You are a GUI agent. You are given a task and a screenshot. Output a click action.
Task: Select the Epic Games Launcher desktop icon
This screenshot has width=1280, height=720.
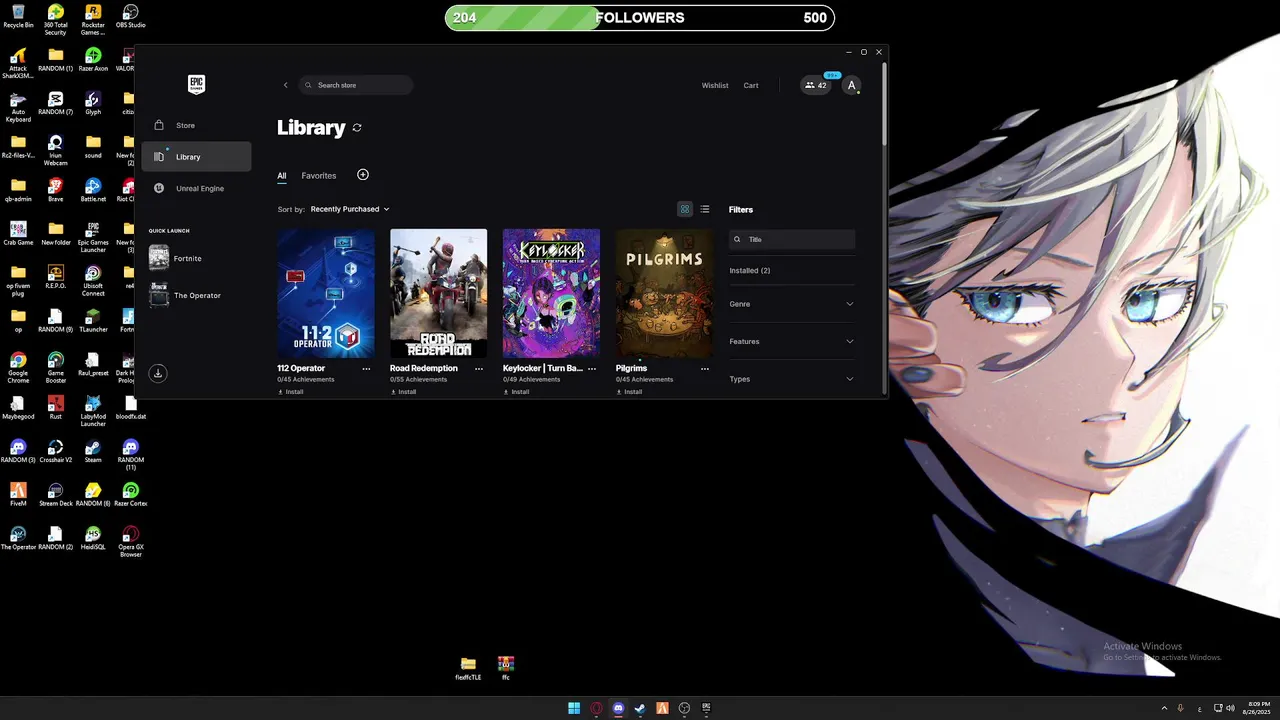pyautogui.click(x=93, y=237)
